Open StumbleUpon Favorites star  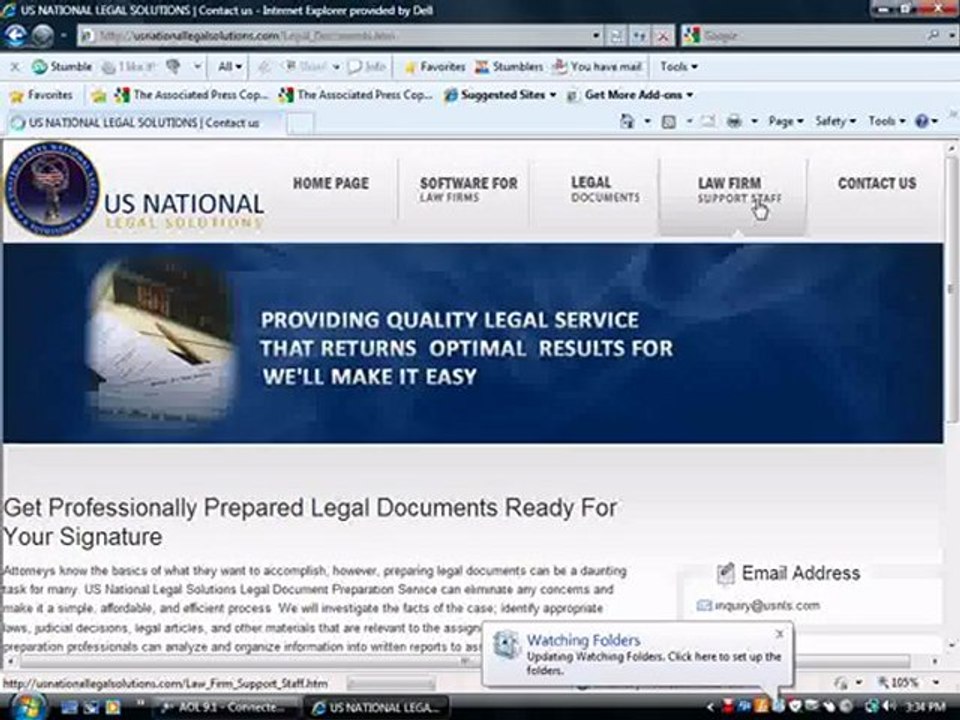point(435,67)
